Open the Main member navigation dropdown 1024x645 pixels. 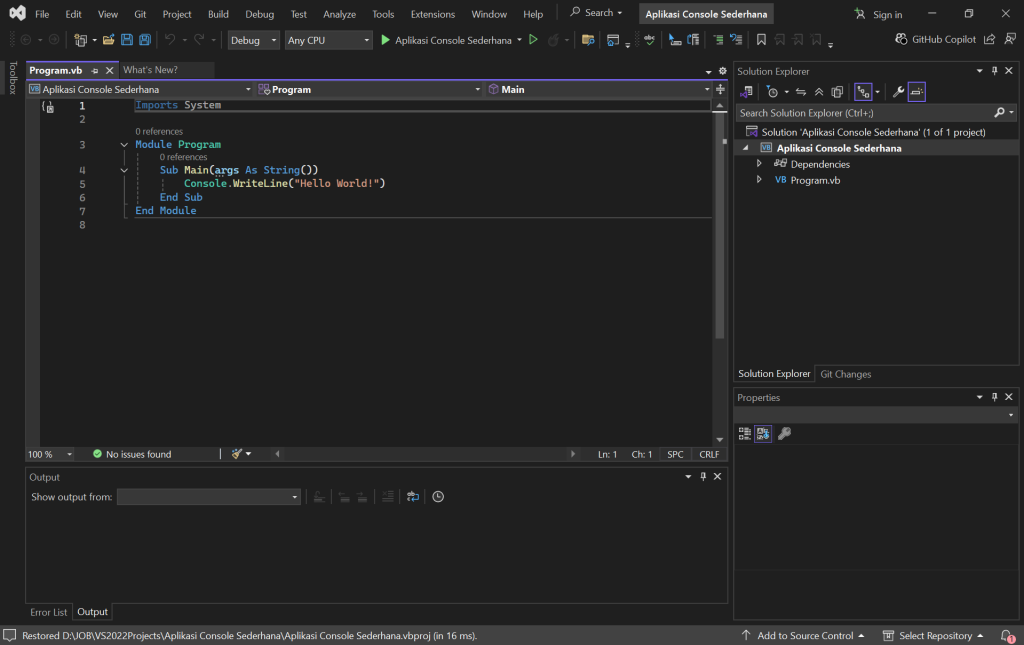pyautogui.click(x=599, y=89)
